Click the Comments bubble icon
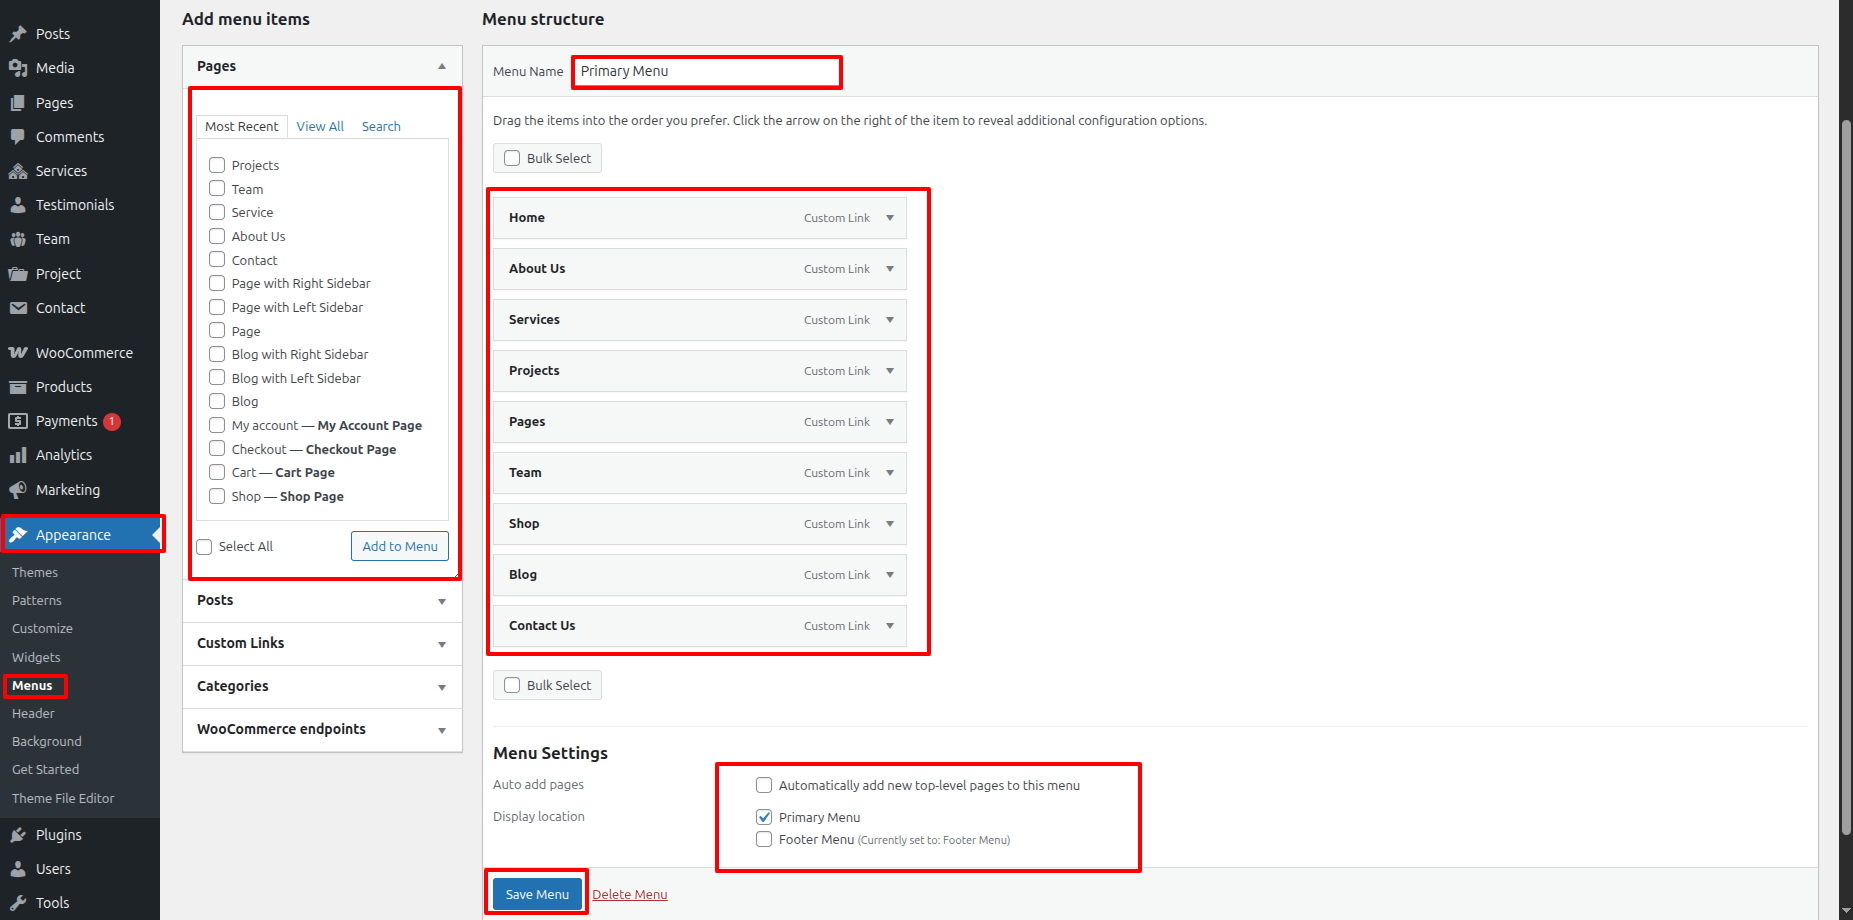Image resolution: width=1853 pixels, height=920 pixels. click(18, 137)
